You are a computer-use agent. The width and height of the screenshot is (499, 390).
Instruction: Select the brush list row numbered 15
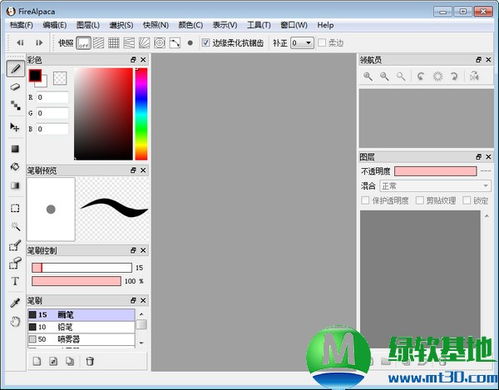pyautogui.click(x=81, y=315)
